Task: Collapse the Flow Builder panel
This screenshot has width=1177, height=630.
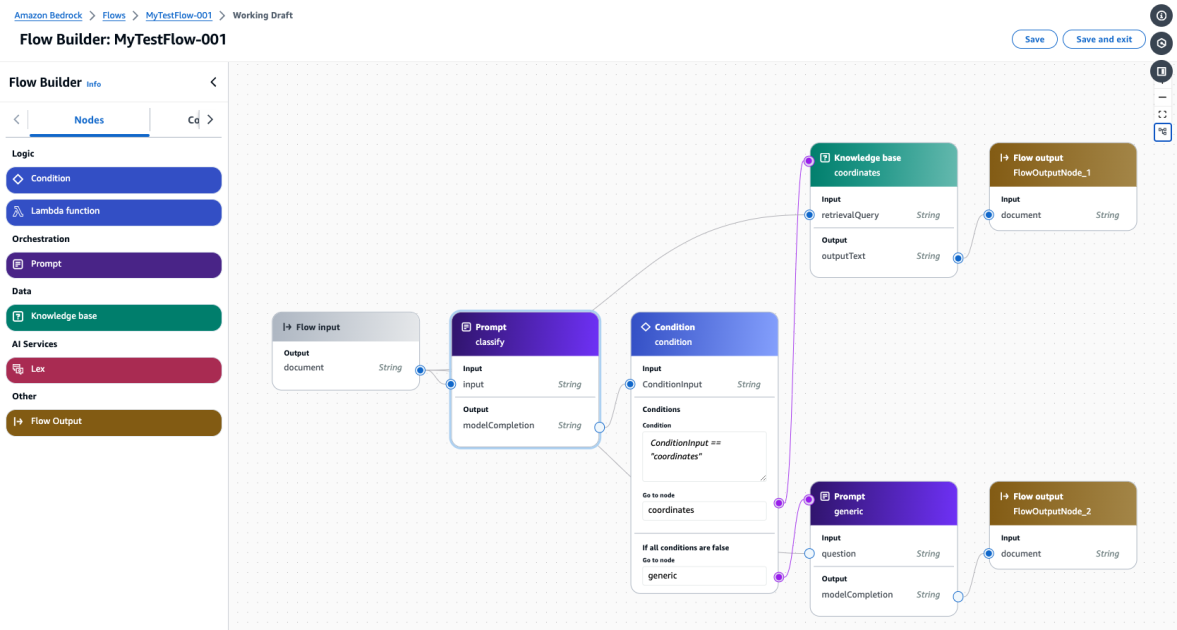Action: point(213,82)
